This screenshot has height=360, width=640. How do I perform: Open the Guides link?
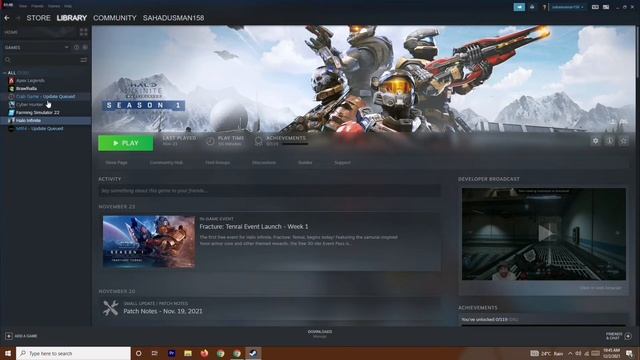click(305, 162)
